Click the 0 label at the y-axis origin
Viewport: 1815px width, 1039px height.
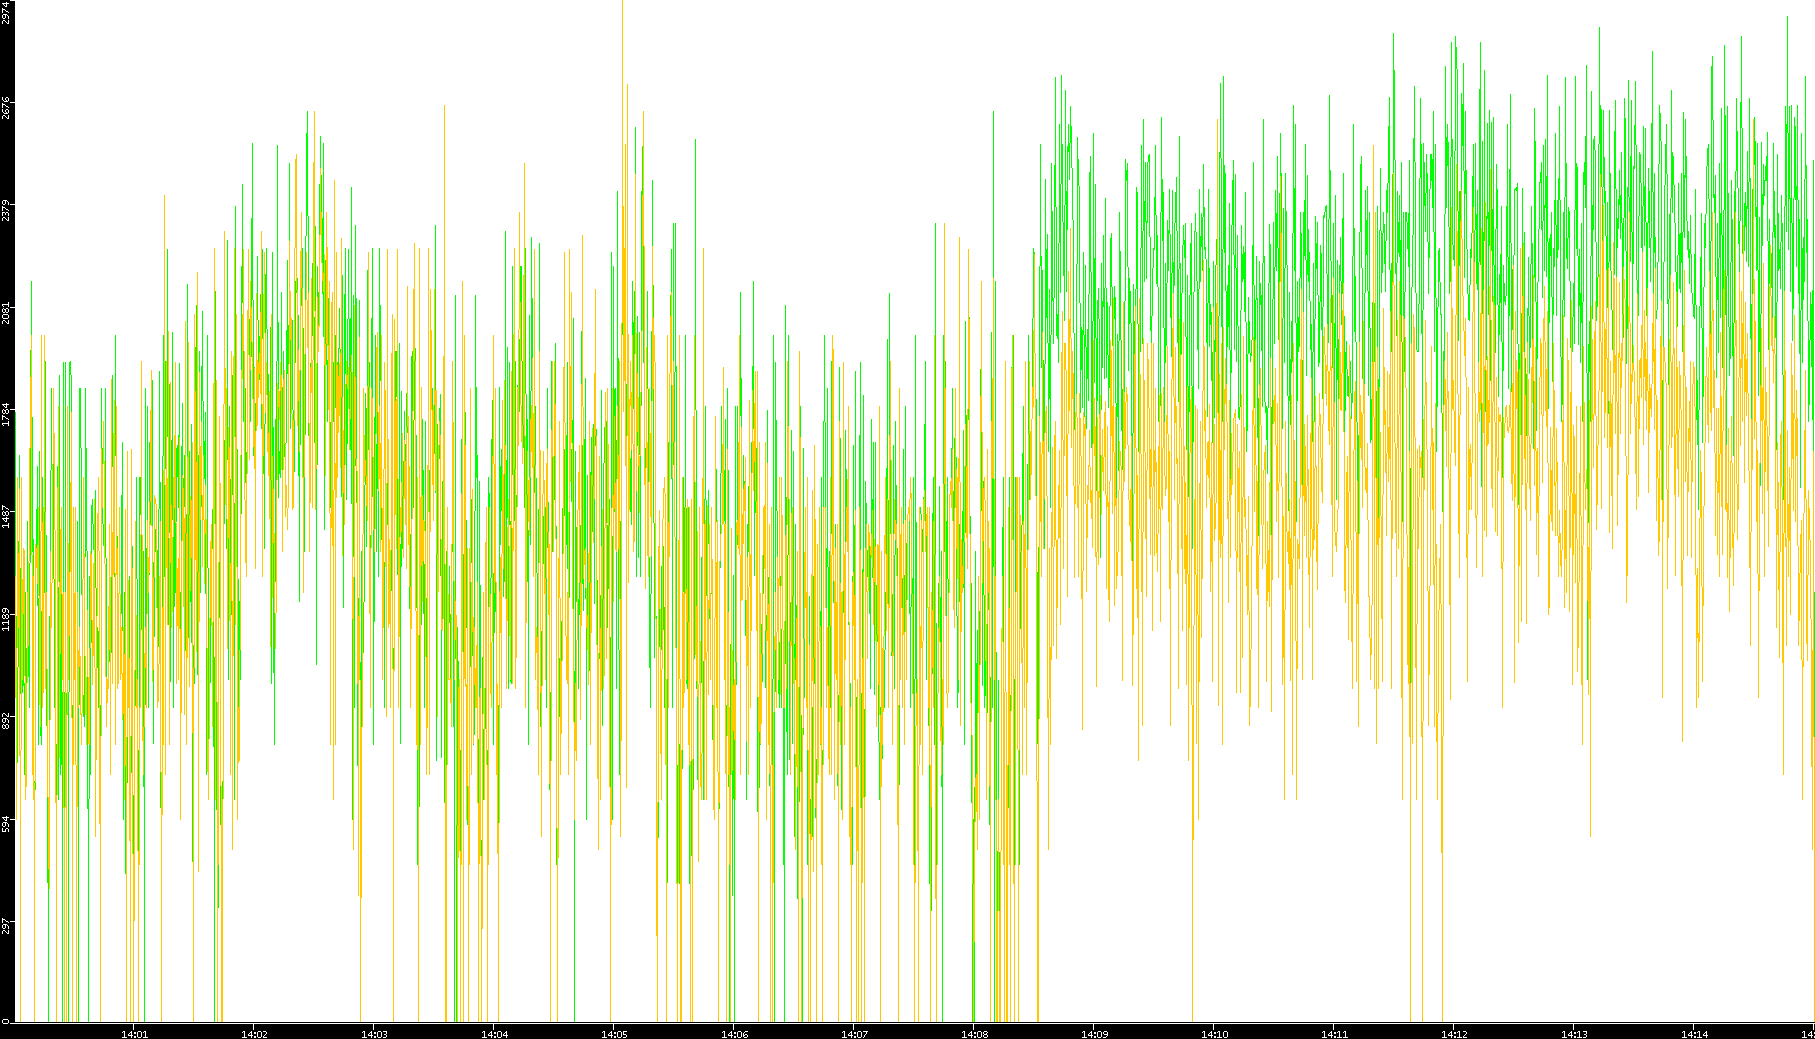click(x=6, y=1020)
